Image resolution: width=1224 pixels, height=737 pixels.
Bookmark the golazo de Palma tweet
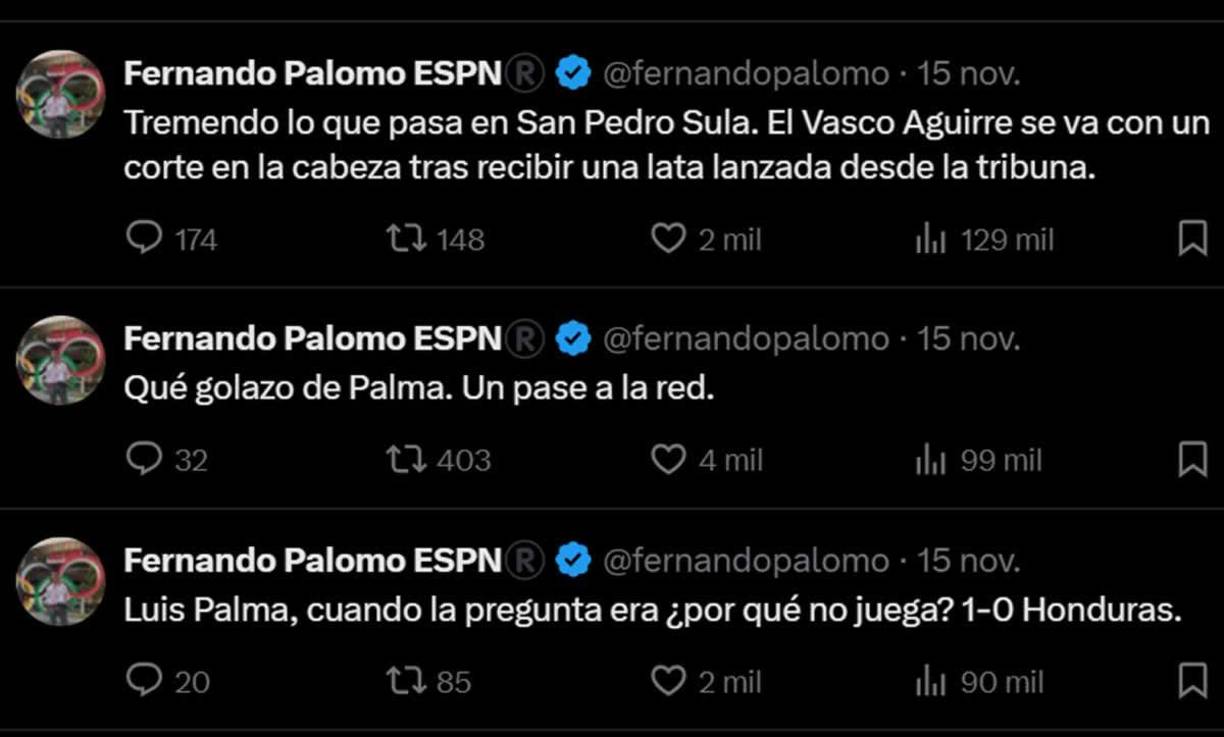pyautogui.click(x=1192, y=460)
